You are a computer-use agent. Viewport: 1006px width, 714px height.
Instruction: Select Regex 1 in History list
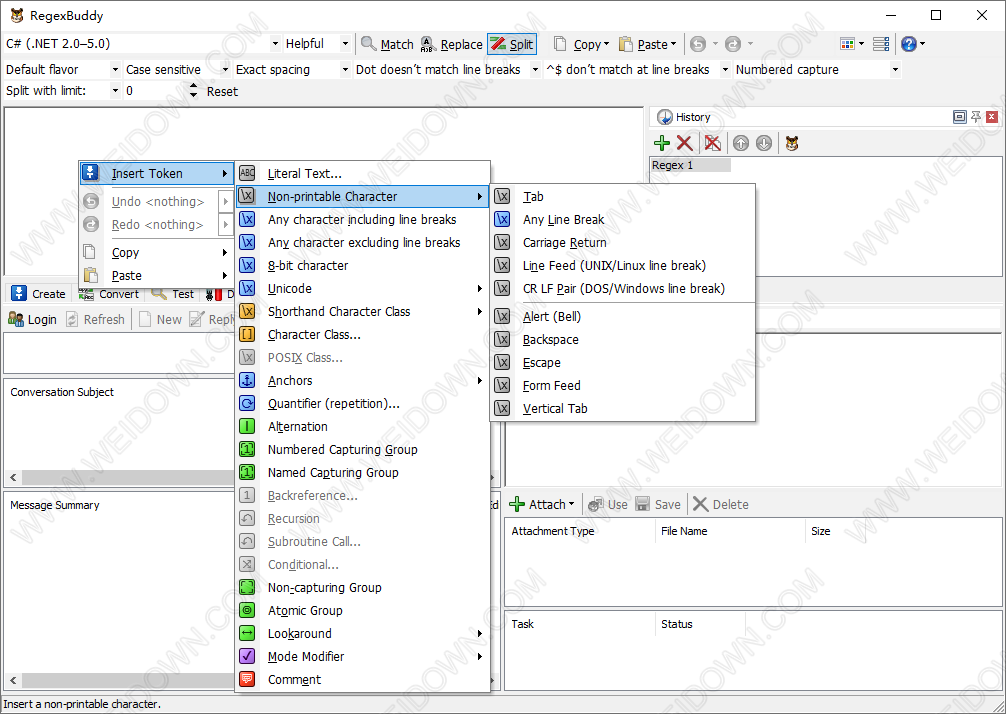(690, 165)
